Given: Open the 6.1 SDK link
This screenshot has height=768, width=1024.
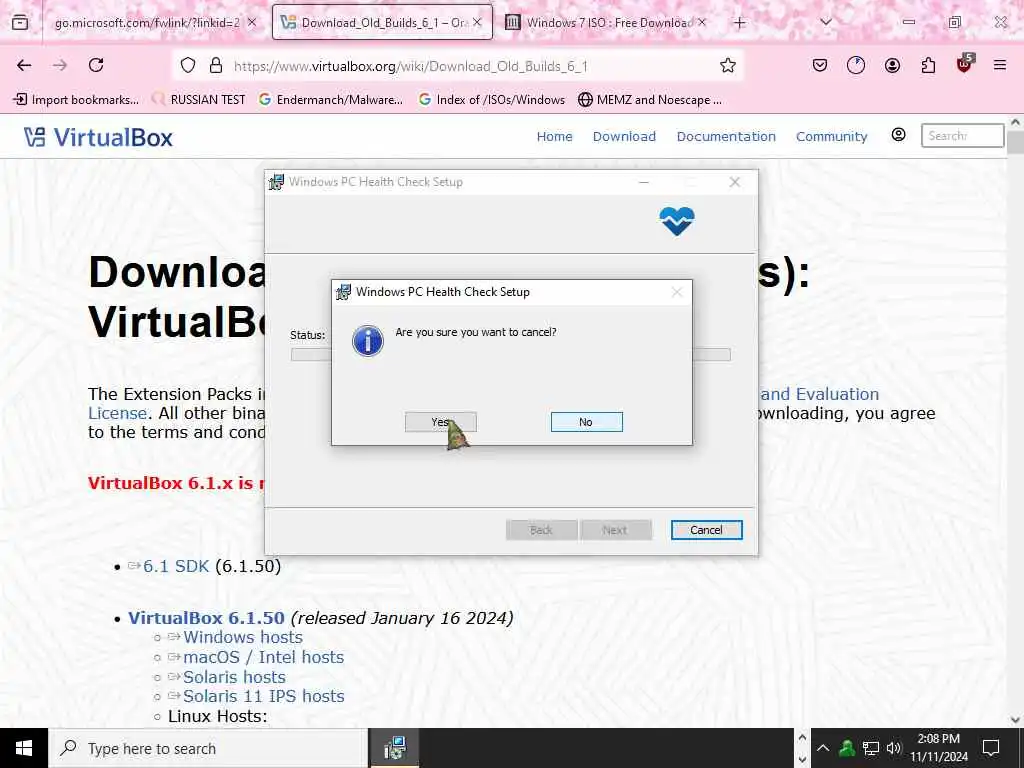Looking at the screenshot, I should (176, 566).
